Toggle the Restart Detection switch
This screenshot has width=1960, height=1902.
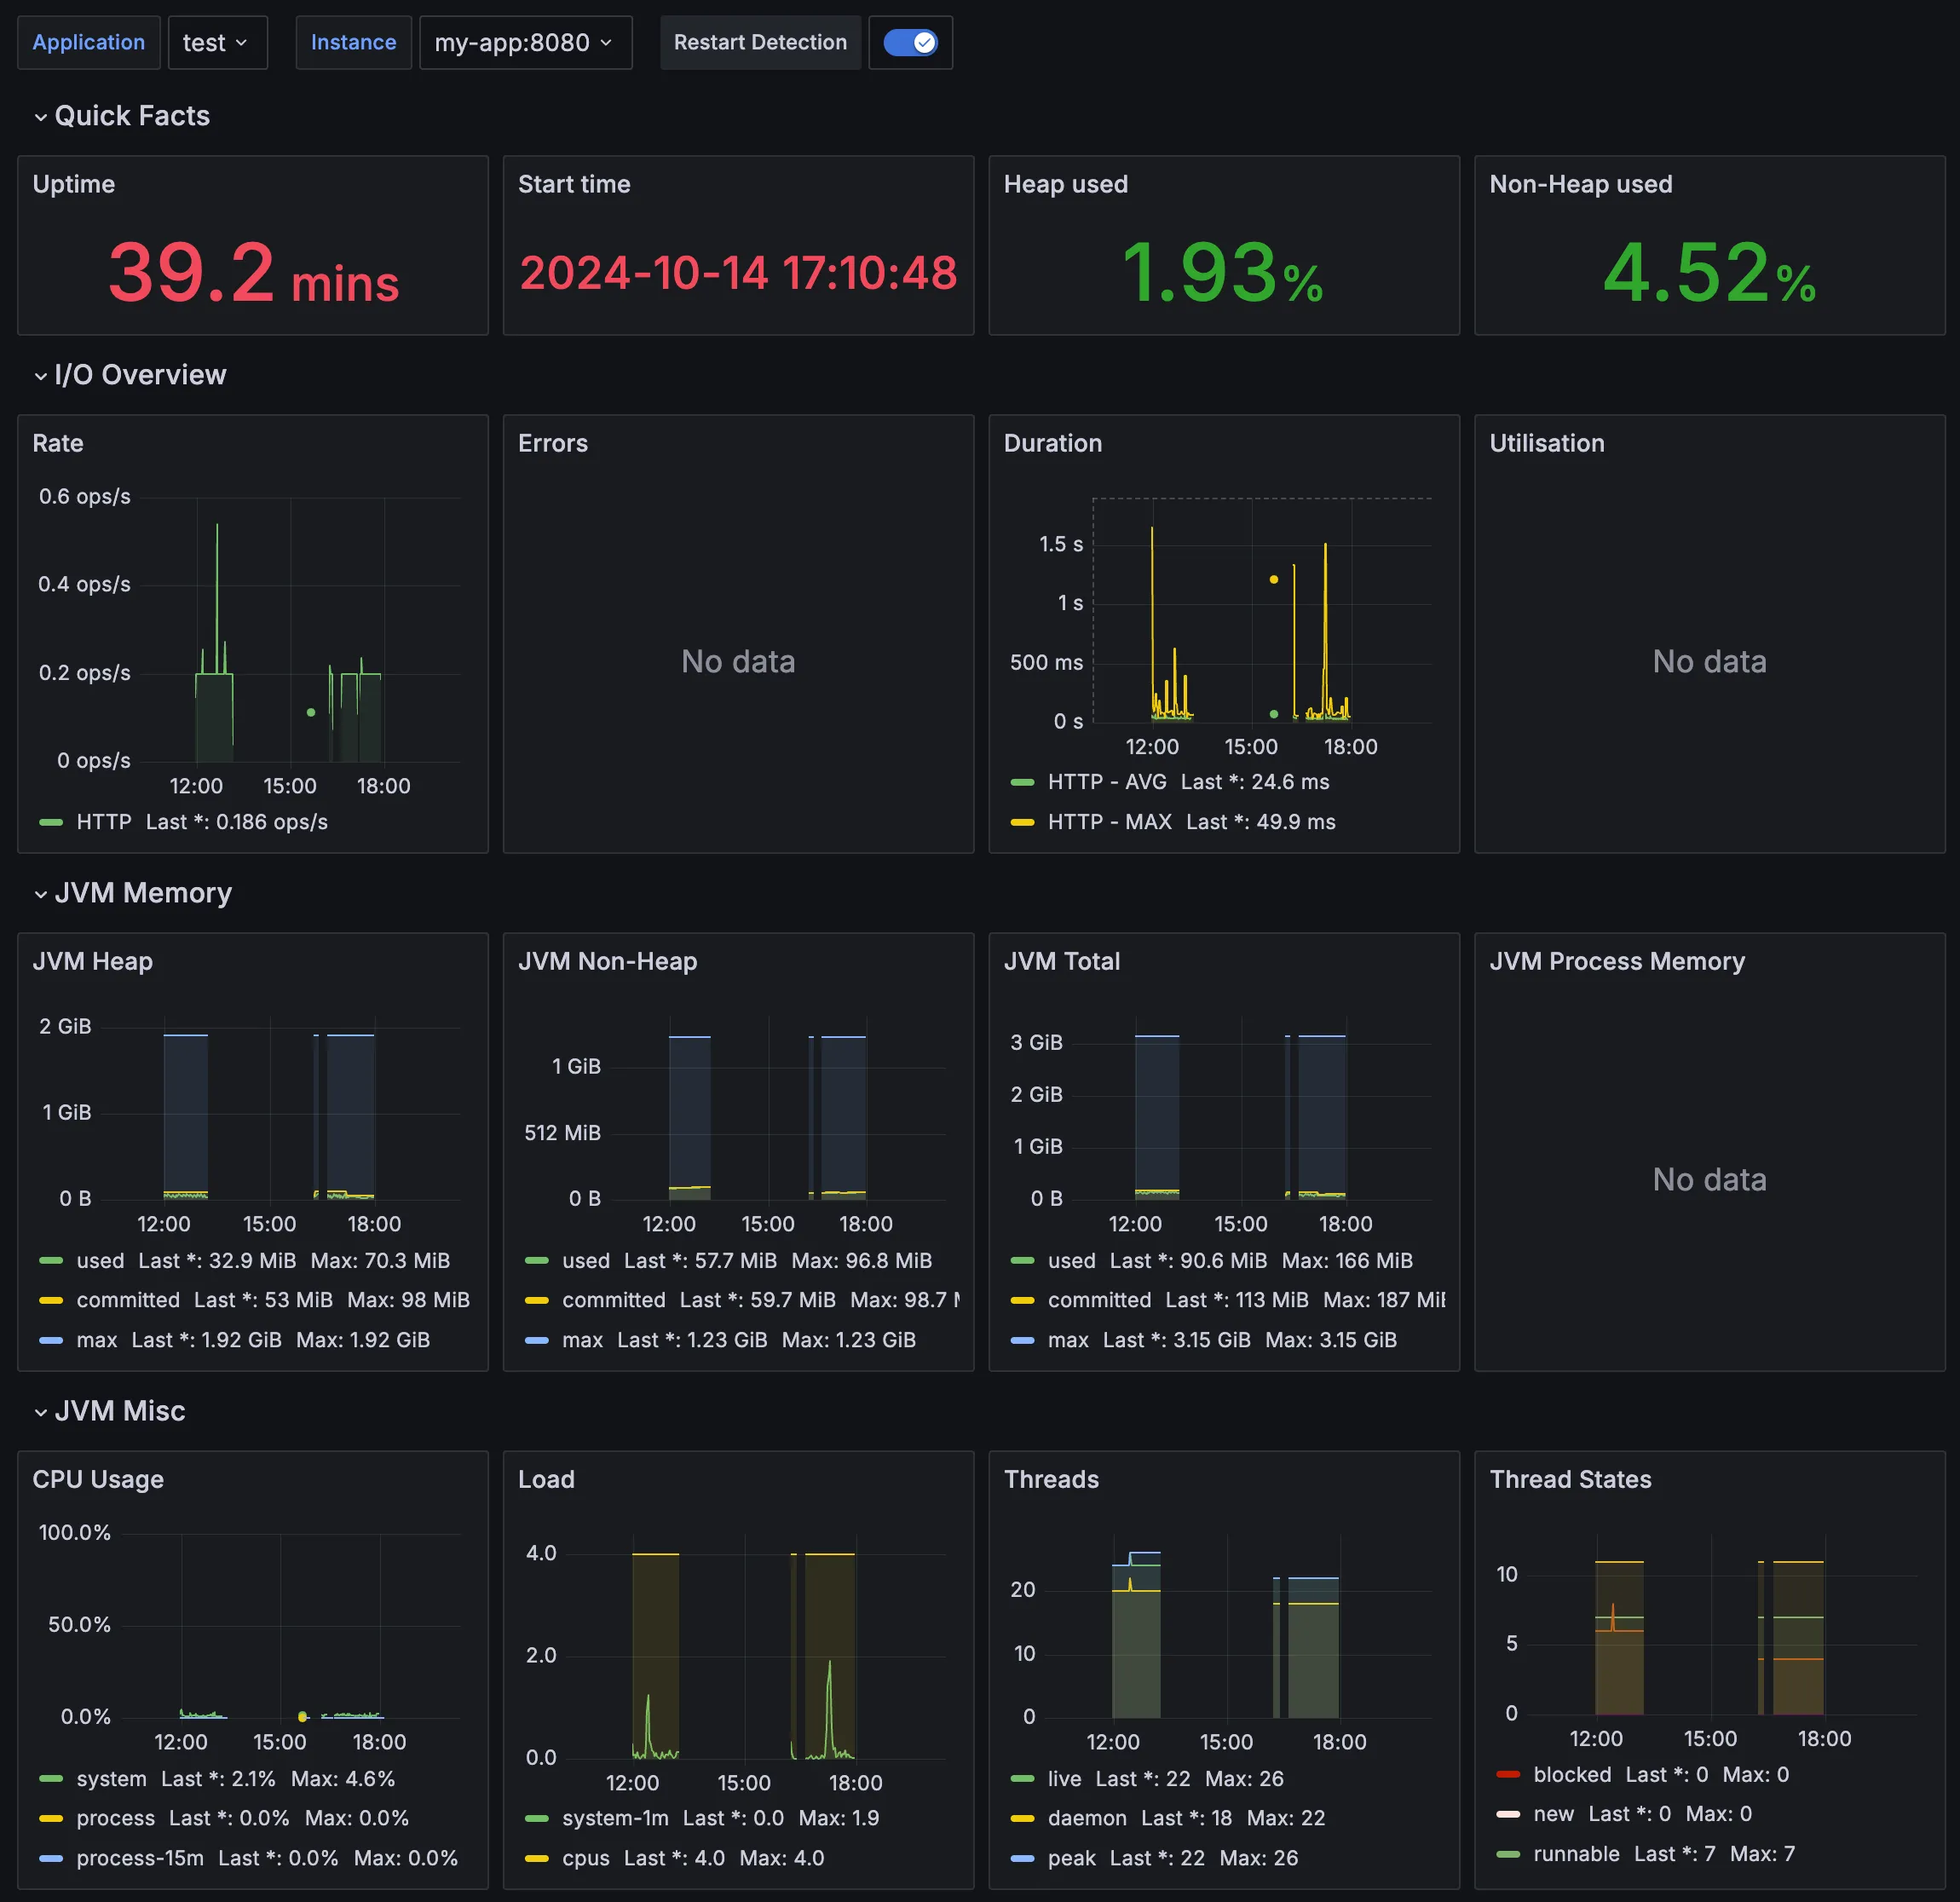pos(910,43)
